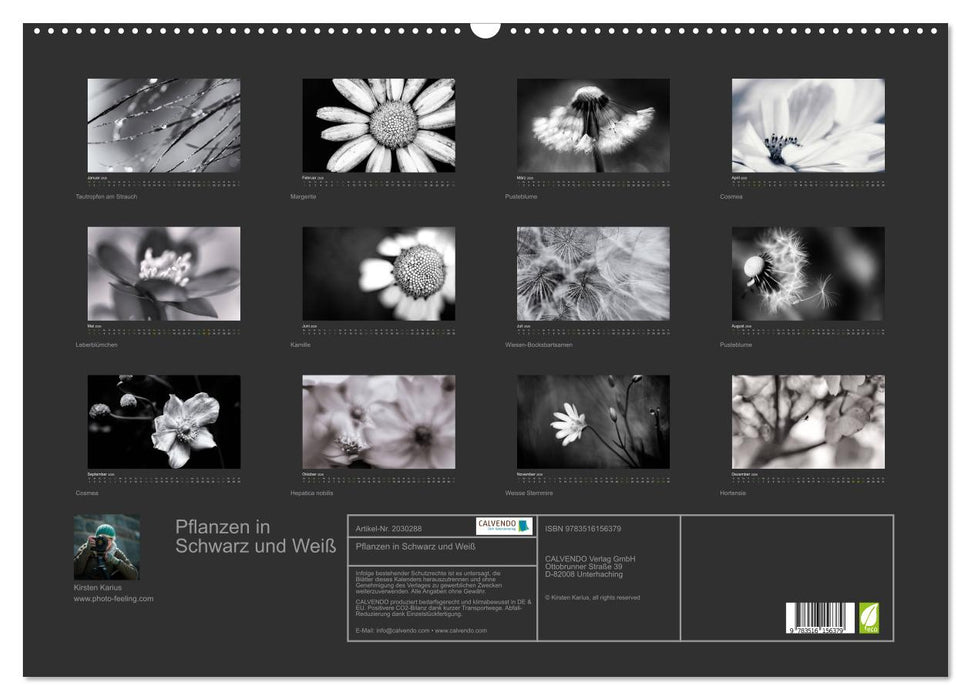The height and width of the screenshot is (700, 971).
Task: Click the CALVENDO logo badge
Action: pyautogui.click(x=504, y=526)
